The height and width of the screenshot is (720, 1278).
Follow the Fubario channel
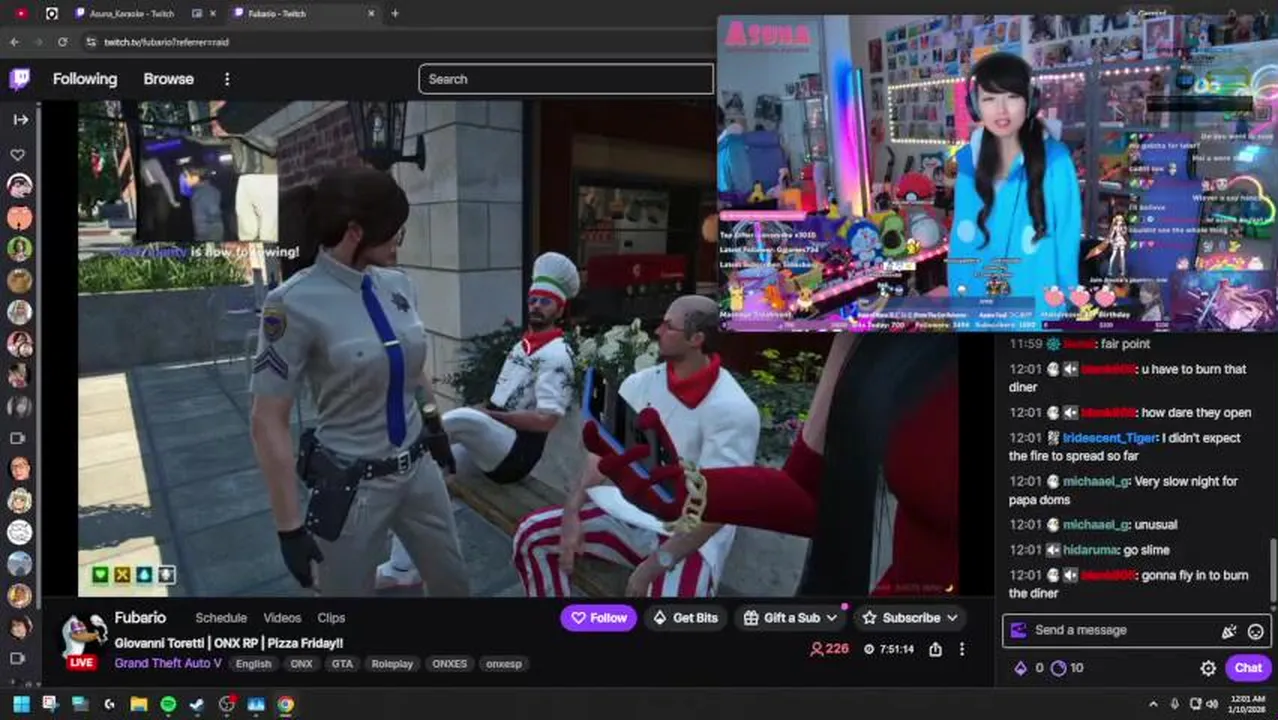click(598, 618)
